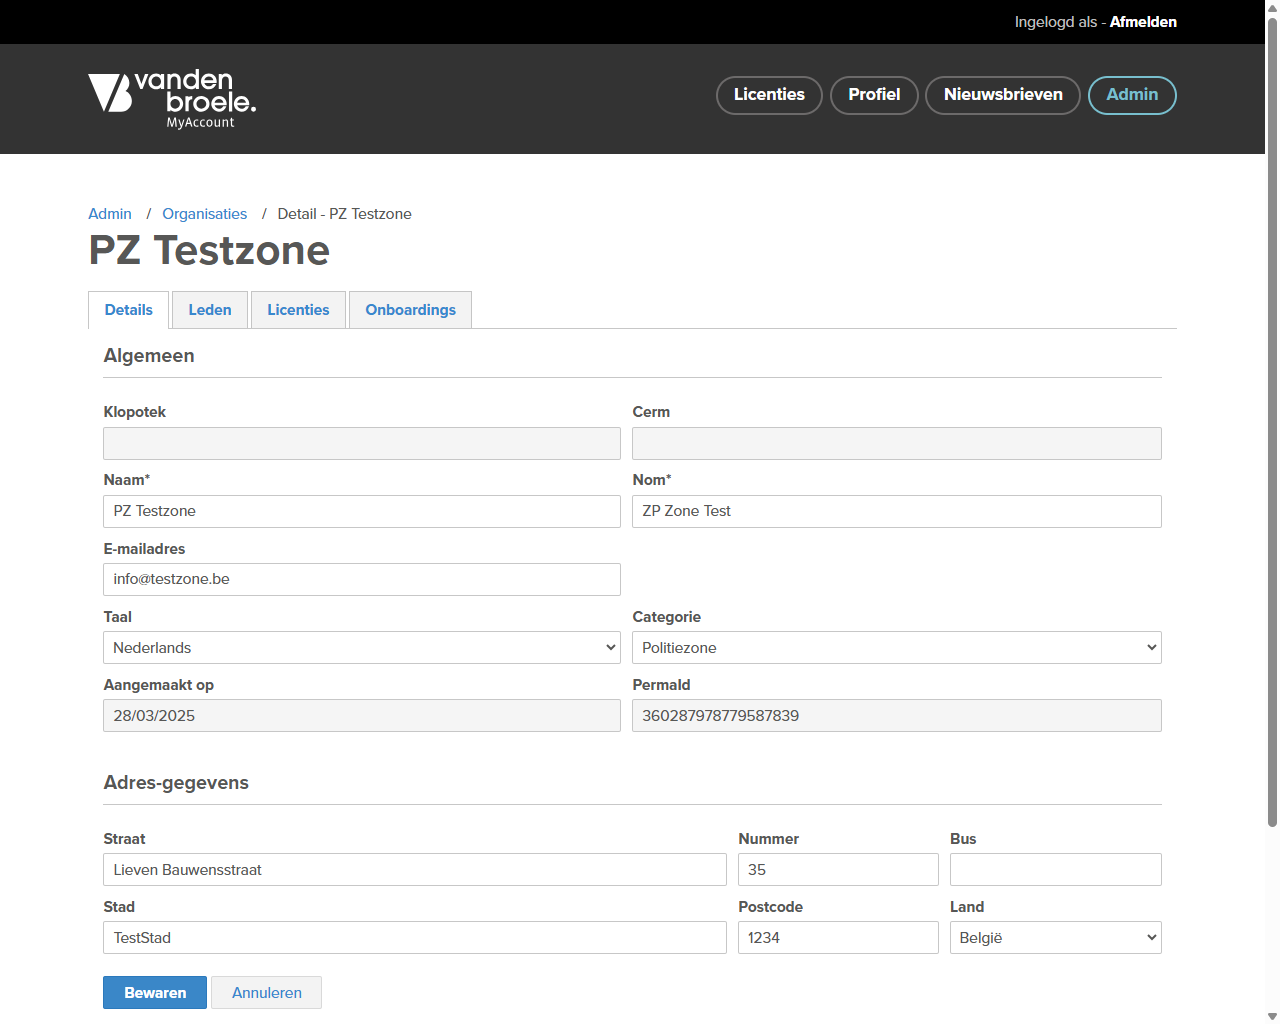Click the 'Adres-gegevens' section heading
The width and height of the screenshot is (1280, 1024).
176,782
